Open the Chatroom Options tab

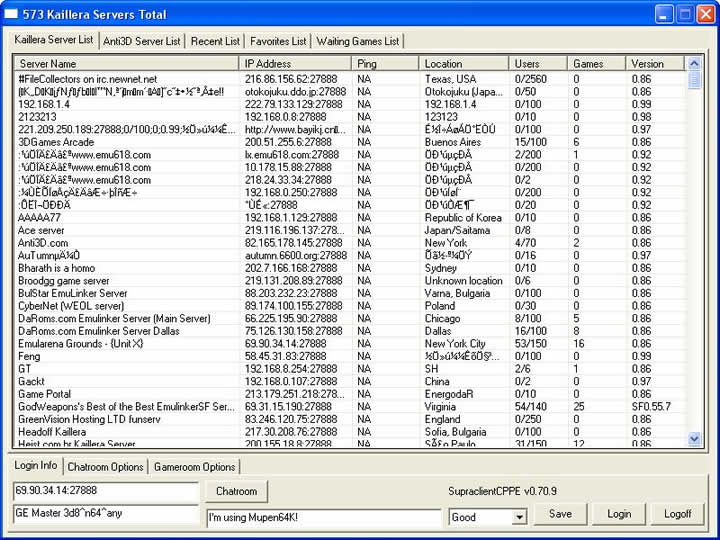[105, 467]
